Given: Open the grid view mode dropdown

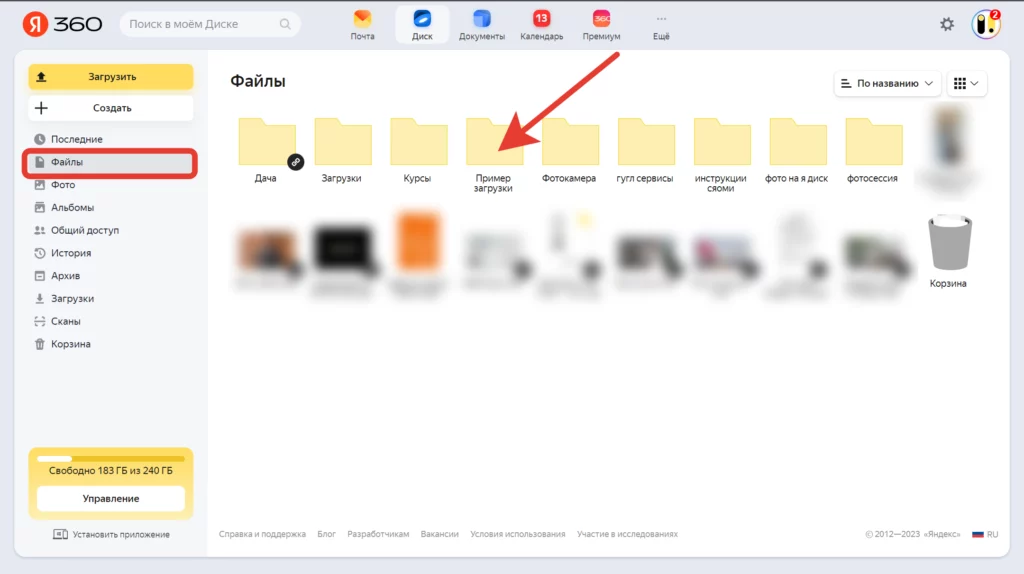Looking at the screenshot, I should (966, 83).
